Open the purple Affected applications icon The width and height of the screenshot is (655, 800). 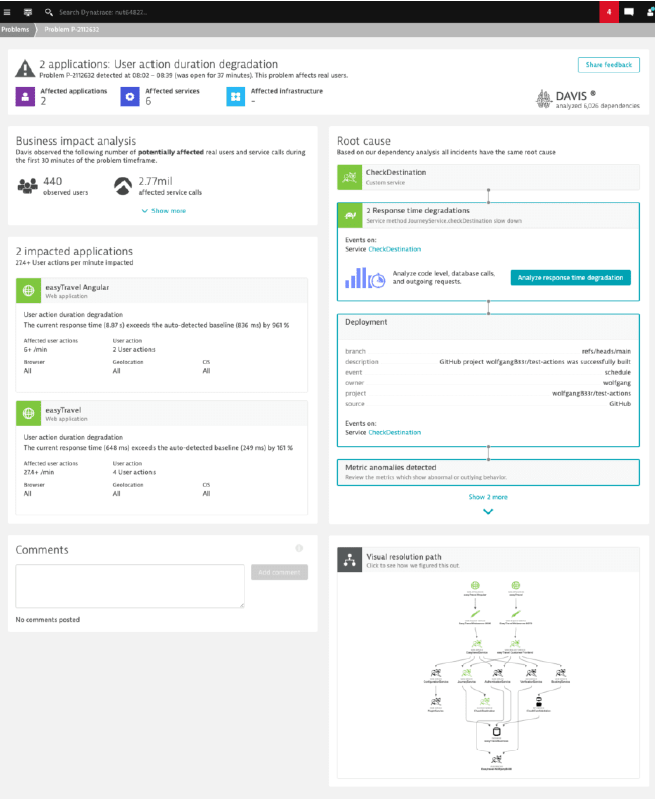pos(25,96)
